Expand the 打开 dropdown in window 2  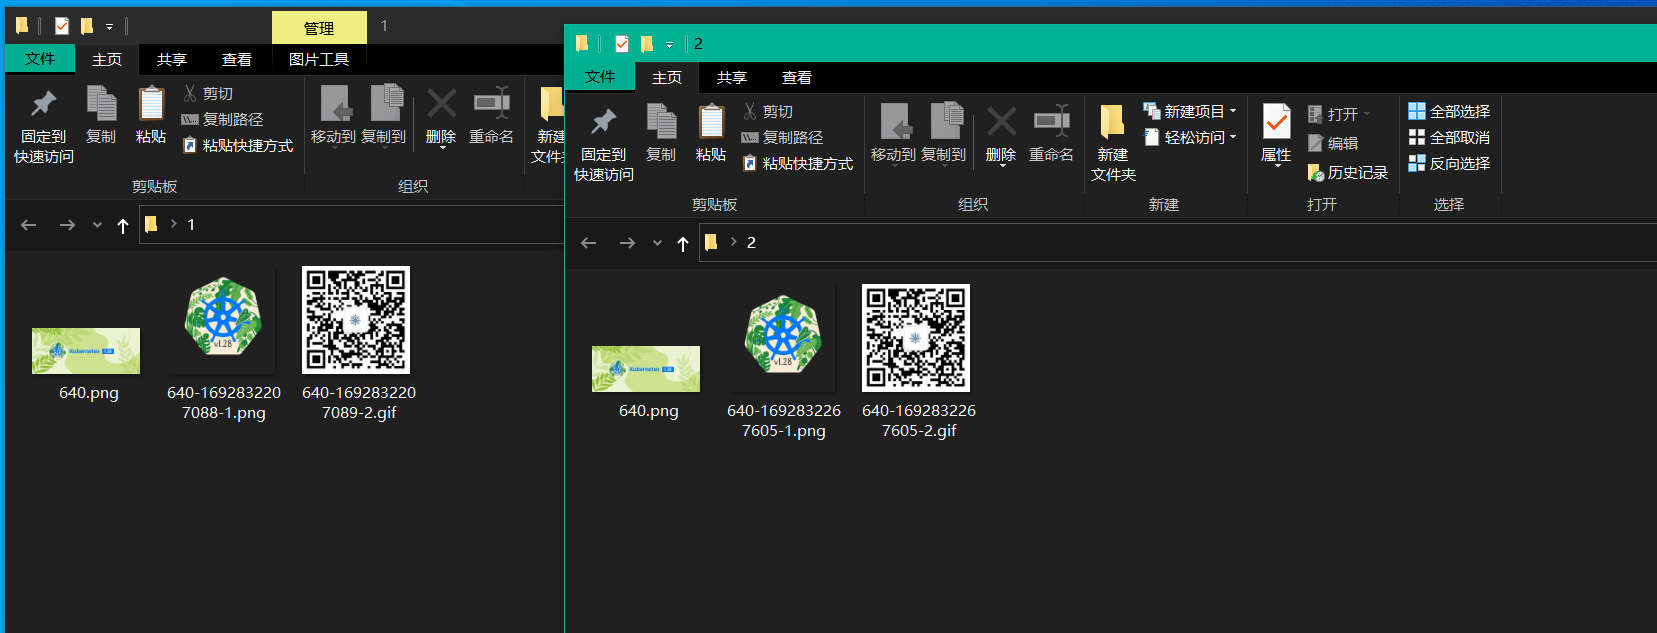(1367, 114)
